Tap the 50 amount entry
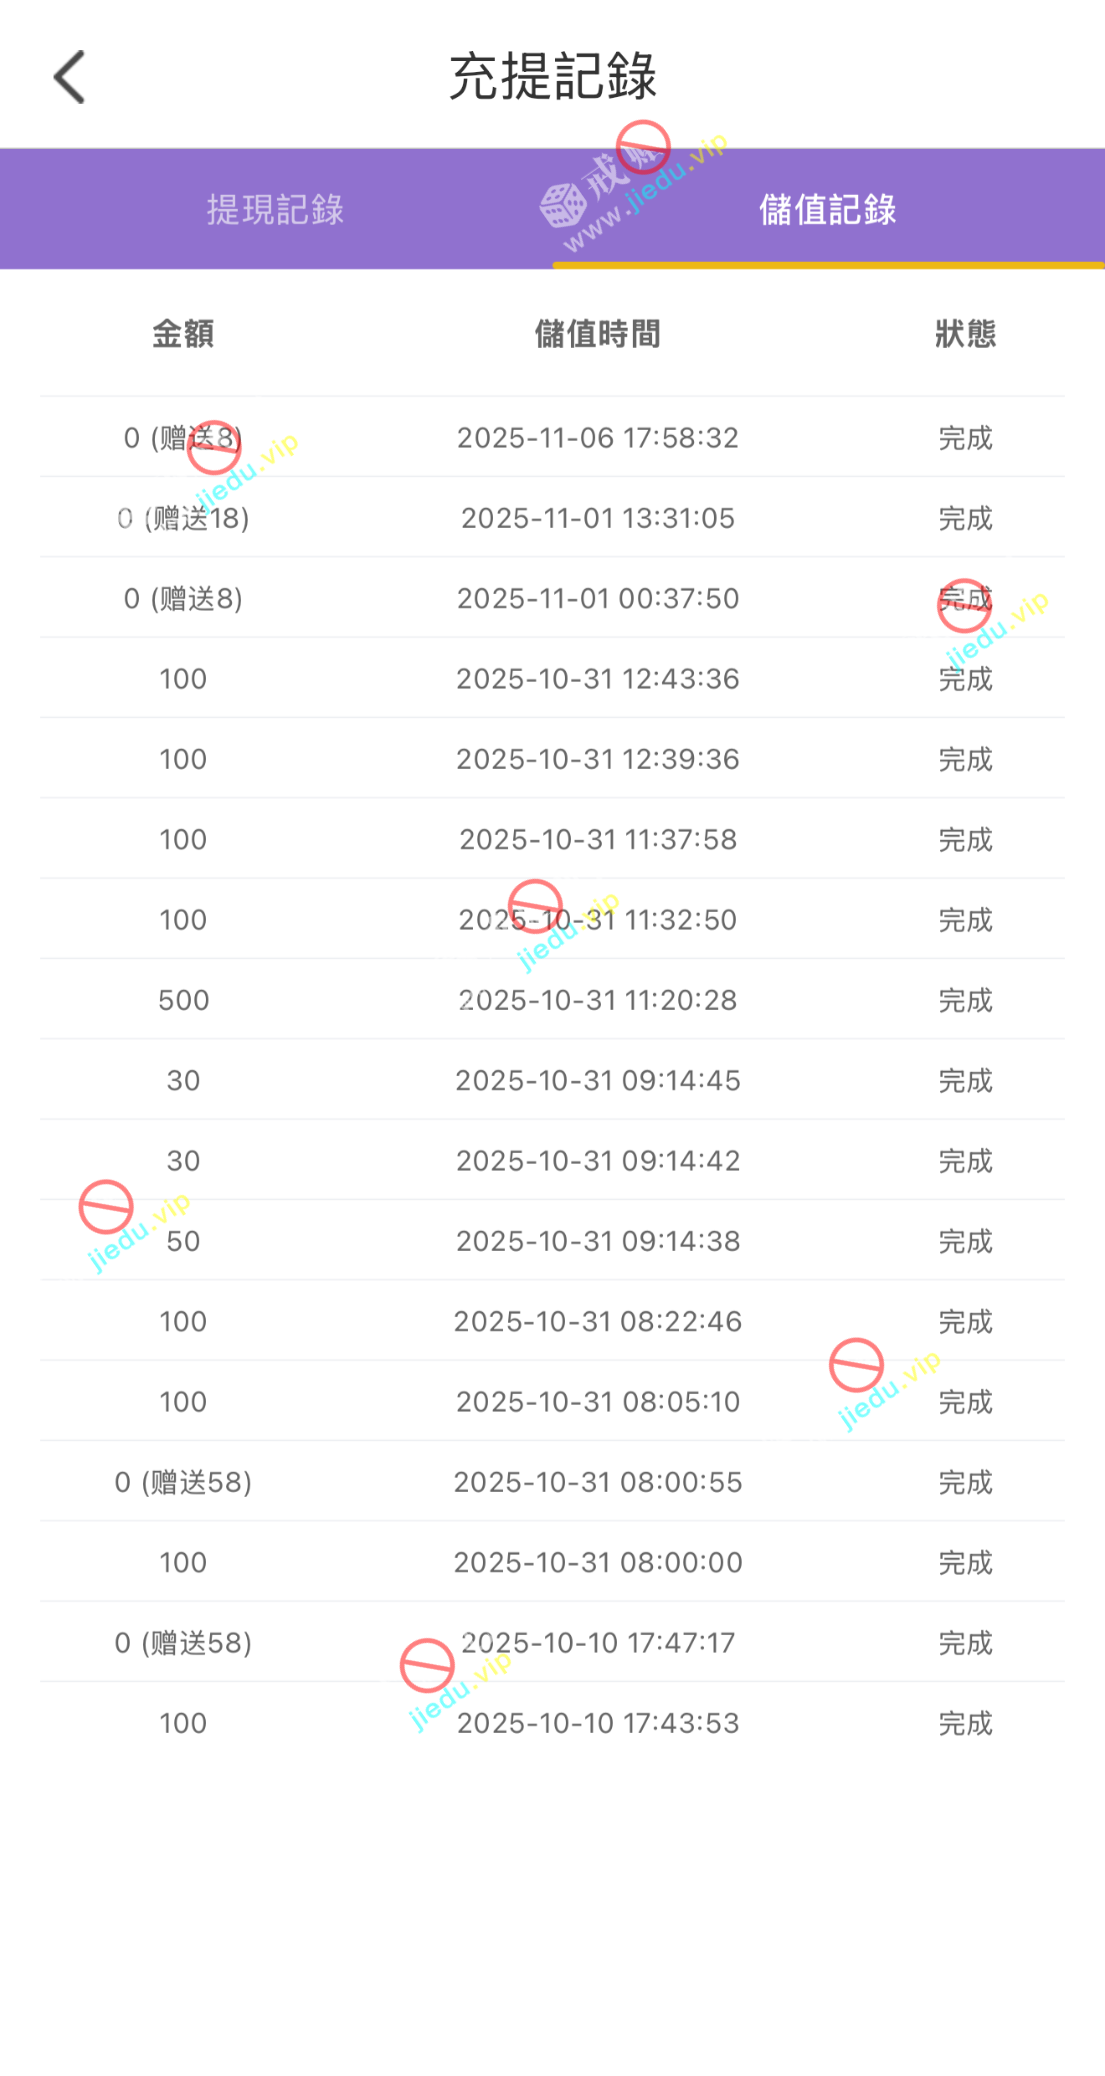This screenshot has height=2076, width=1105. click(183, 1241)
